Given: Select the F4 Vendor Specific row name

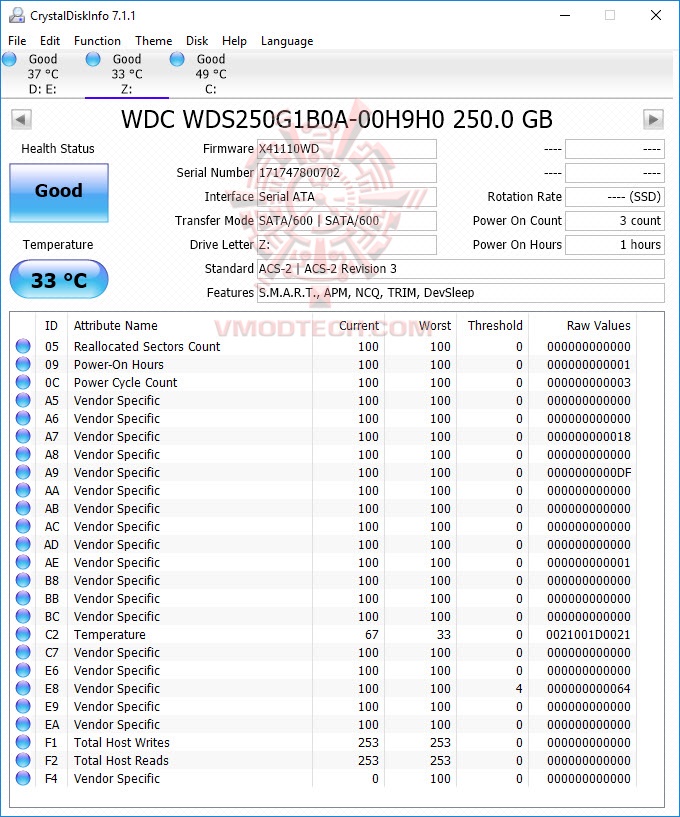Looking at the screenshot, I should point(117,778).
